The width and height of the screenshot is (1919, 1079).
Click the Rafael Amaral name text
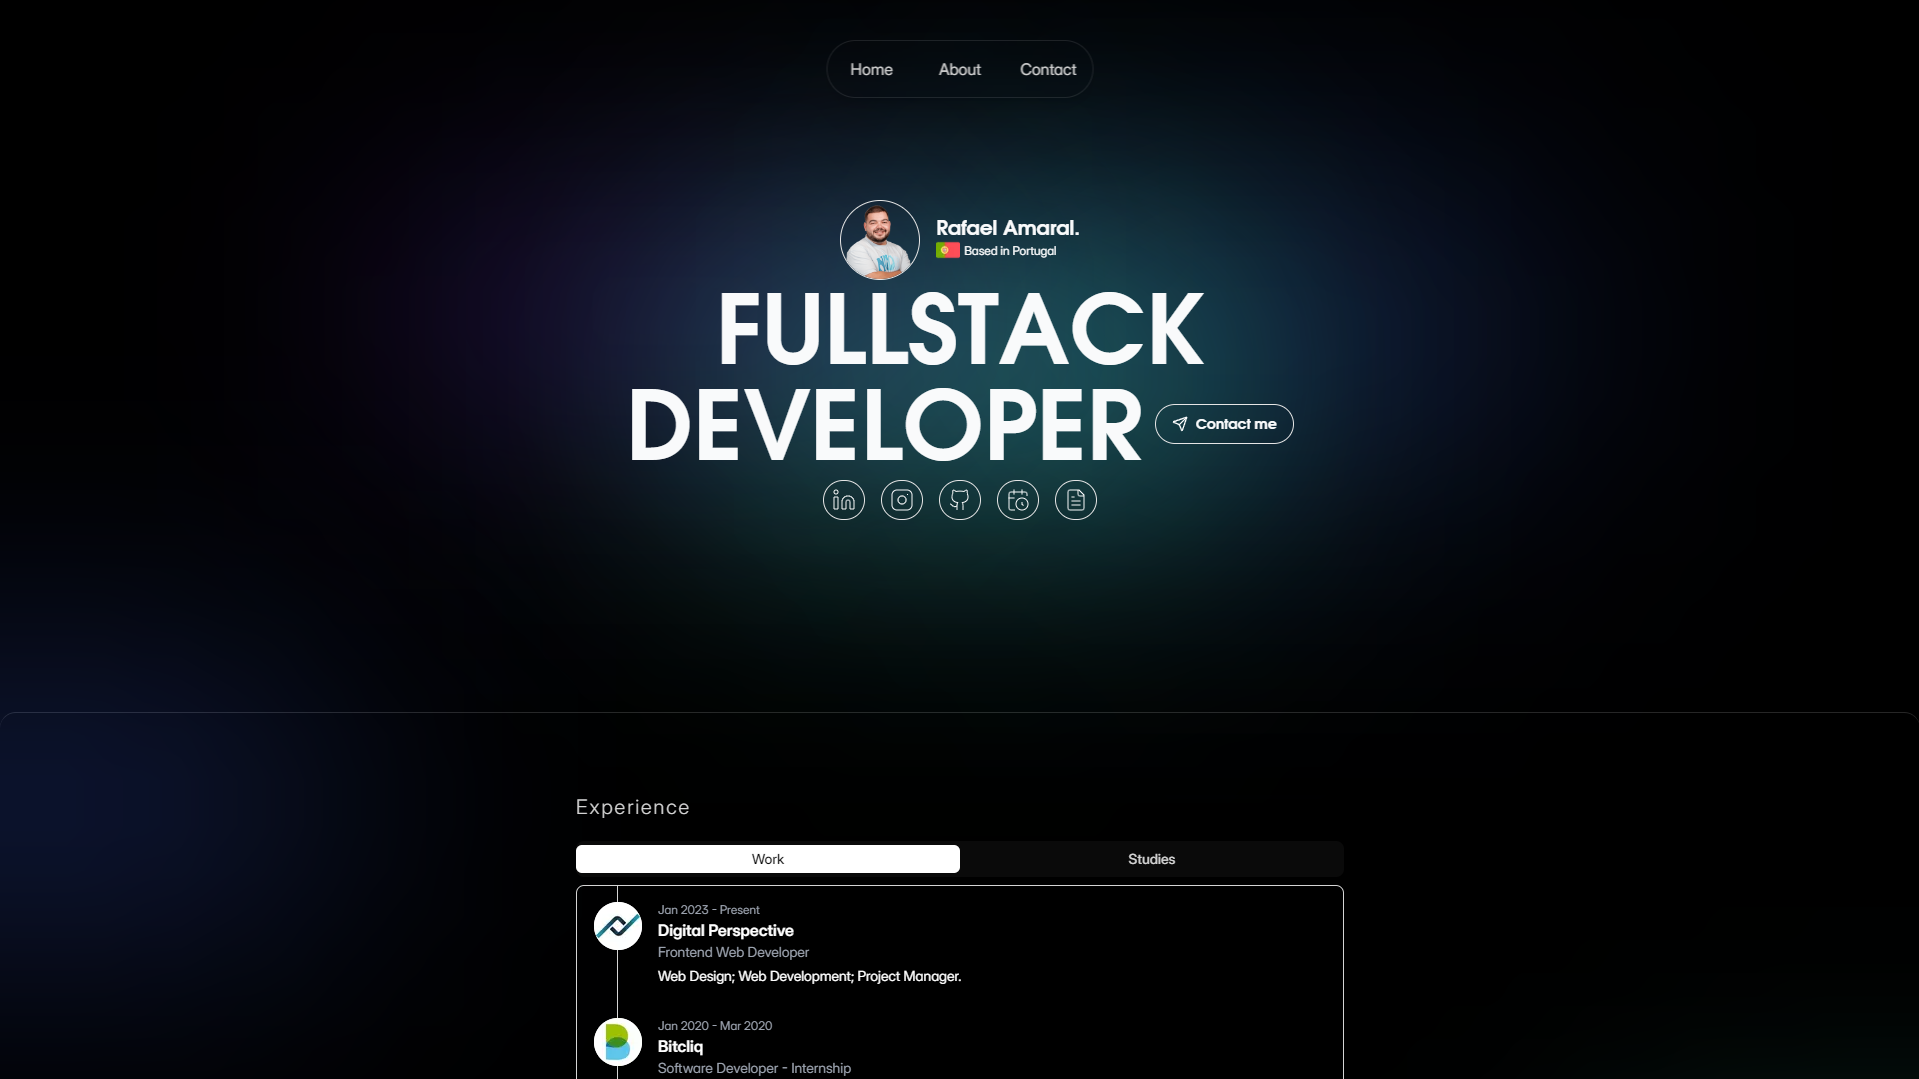pyautogui.click(x=1007, y=228)
